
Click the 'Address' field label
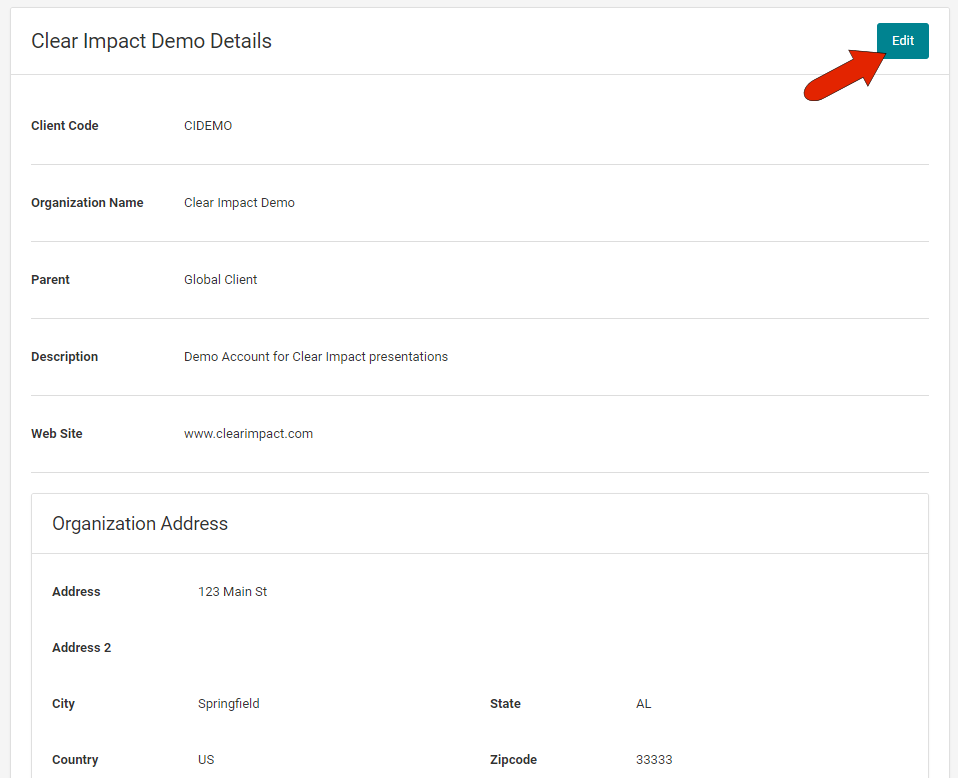pyautogui.click(x=76, y=592)
